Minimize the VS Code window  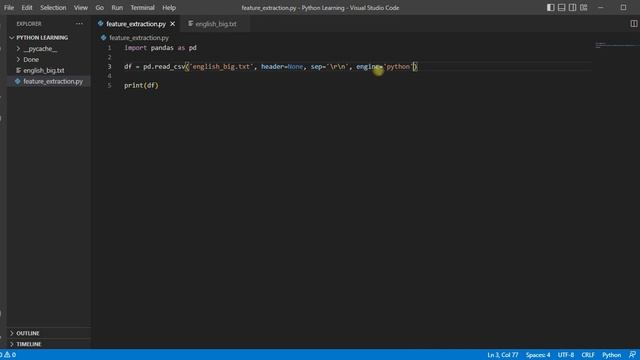coord(601,7)
